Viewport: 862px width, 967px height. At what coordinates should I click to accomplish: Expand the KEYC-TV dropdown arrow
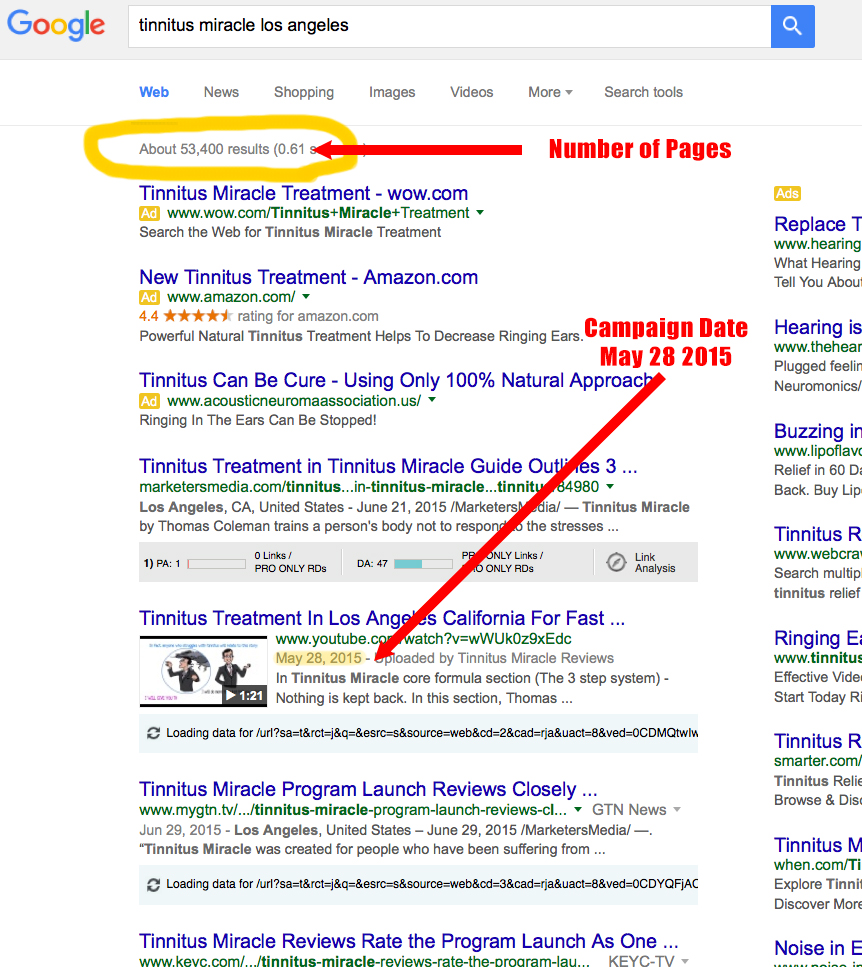pyautogui.click(x=685, y=961)
